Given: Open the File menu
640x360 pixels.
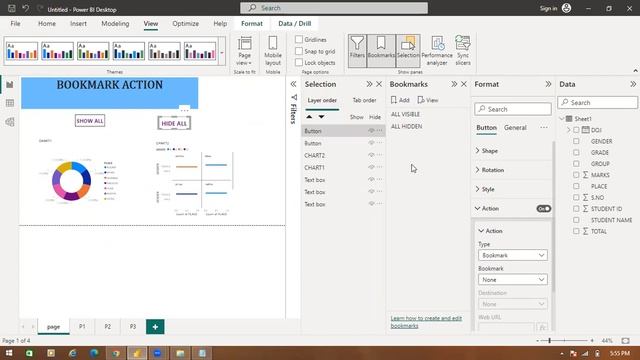Looking at the screenshot, I should [16, 24].
